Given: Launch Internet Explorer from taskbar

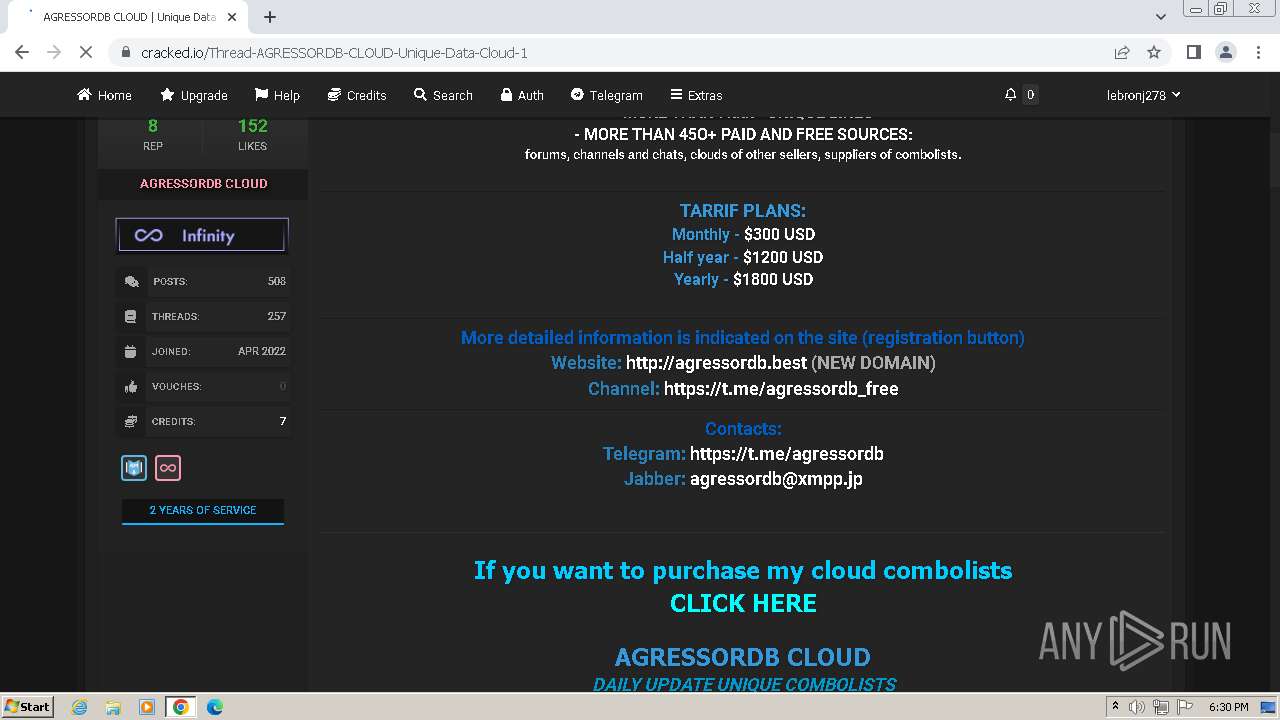Looking at the screenshot, I should click(80, 707).
